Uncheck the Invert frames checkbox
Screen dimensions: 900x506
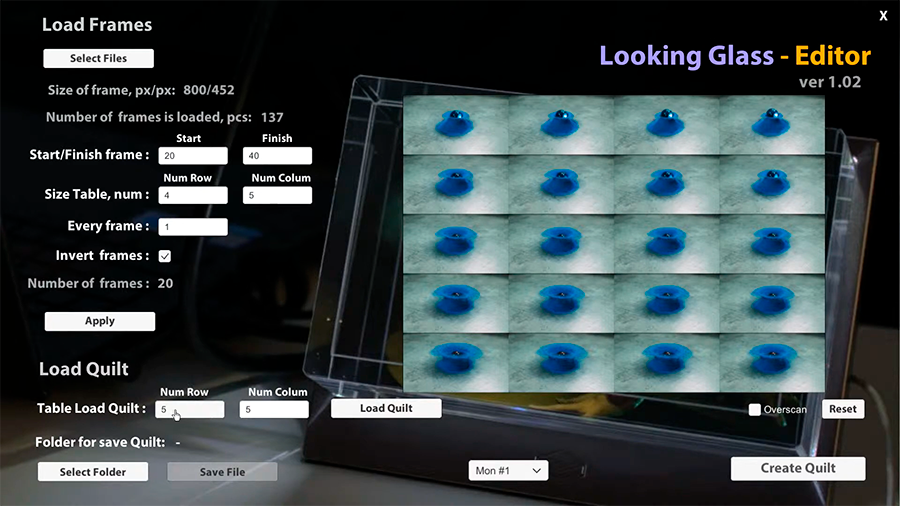(x=165, y=256)
